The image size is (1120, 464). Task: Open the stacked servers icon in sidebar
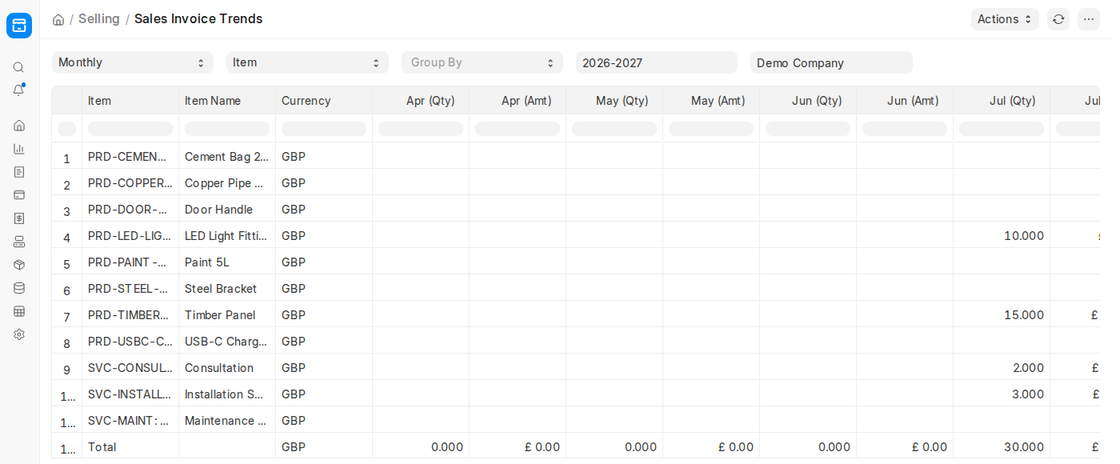click(x=19, y=241)
